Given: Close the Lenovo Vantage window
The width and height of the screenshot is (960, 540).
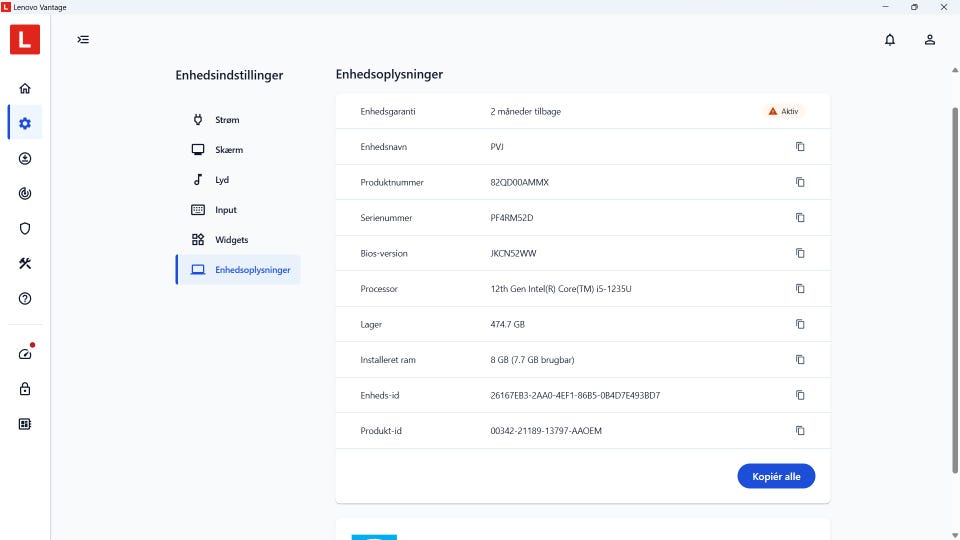Looking at the screenshot, I should pos(943,7).
